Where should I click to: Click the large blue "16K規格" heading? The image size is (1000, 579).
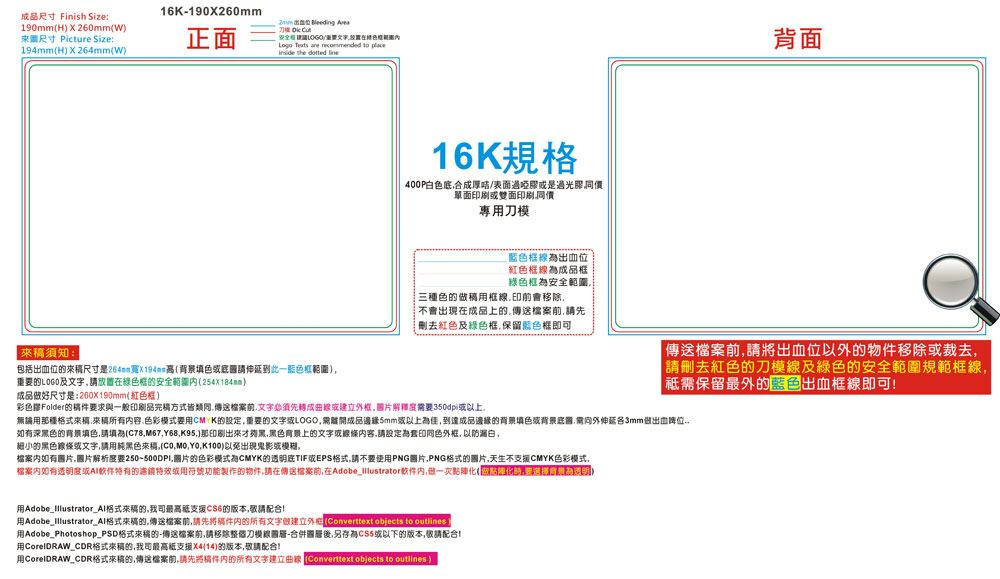pos(504,158)
